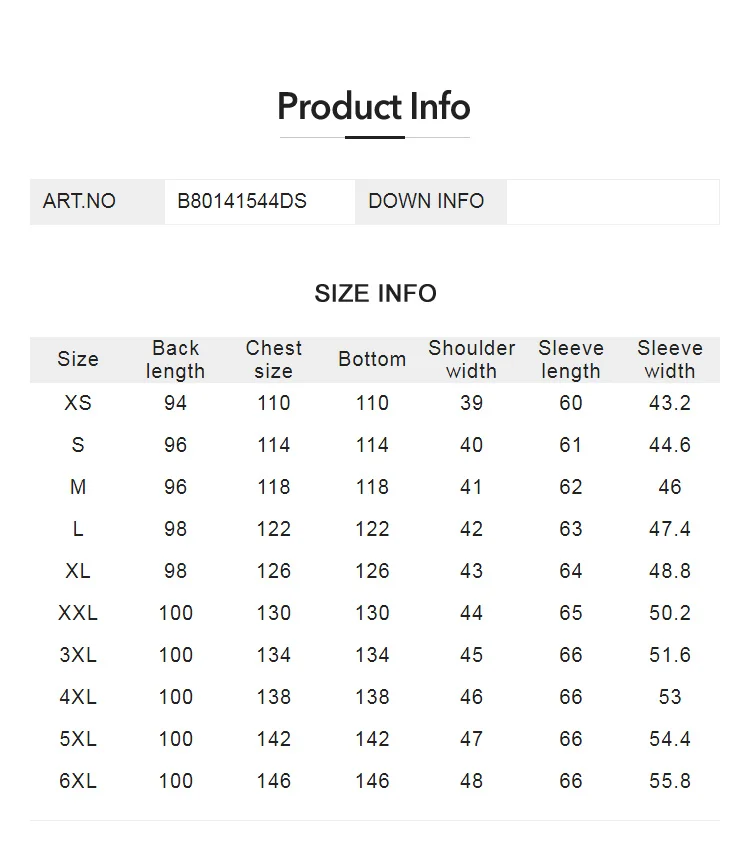Select article number B80141544DS

tap(242, 201)
